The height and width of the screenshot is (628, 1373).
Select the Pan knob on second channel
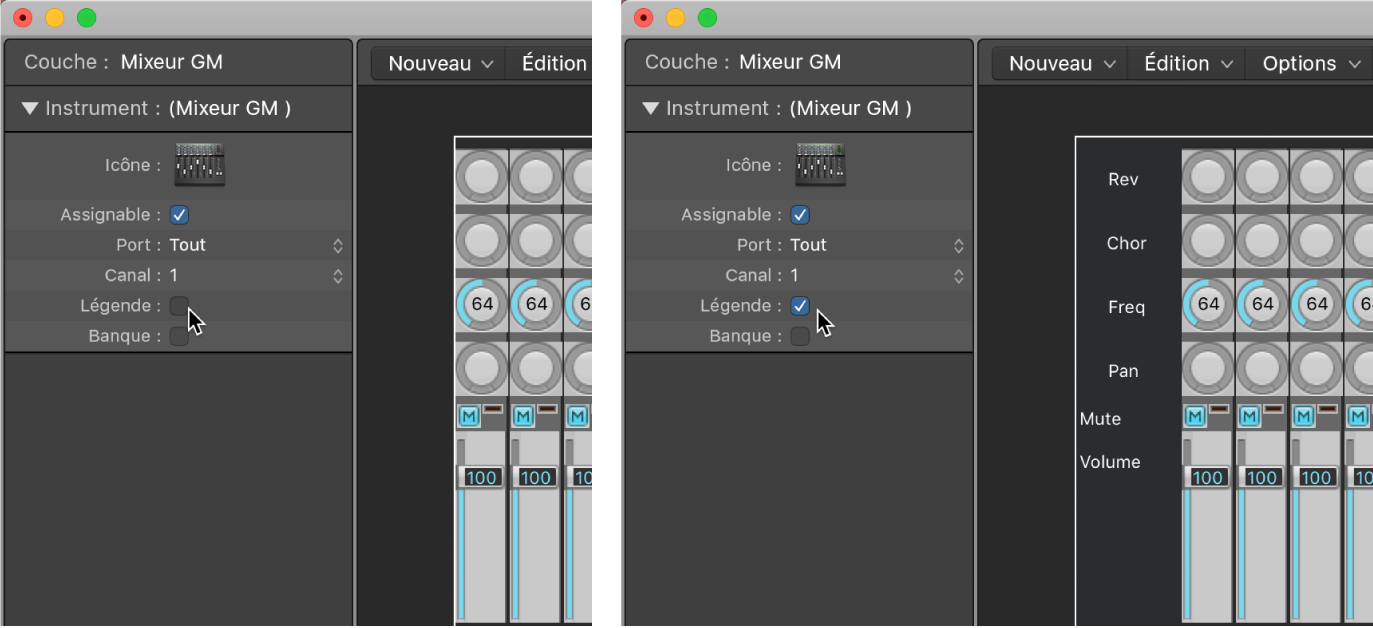pos(1262,370)
